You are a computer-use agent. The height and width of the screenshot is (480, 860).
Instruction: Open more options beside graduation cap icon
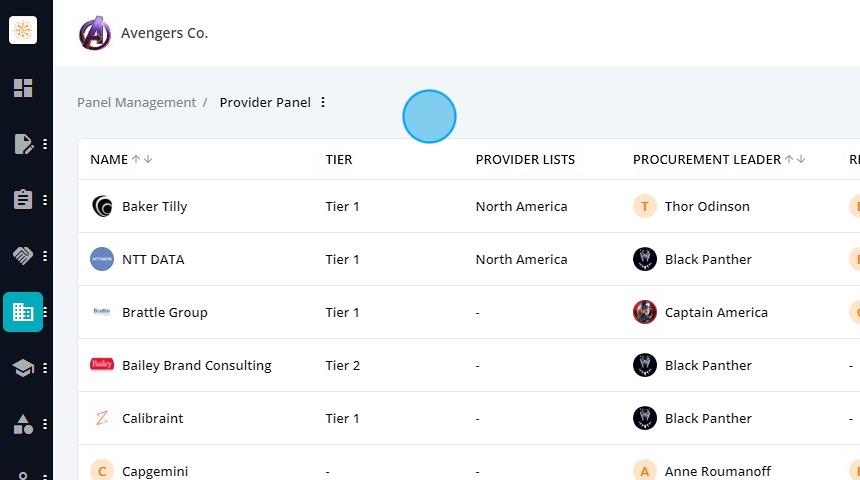pyautogui.click(x=45, y=368)
